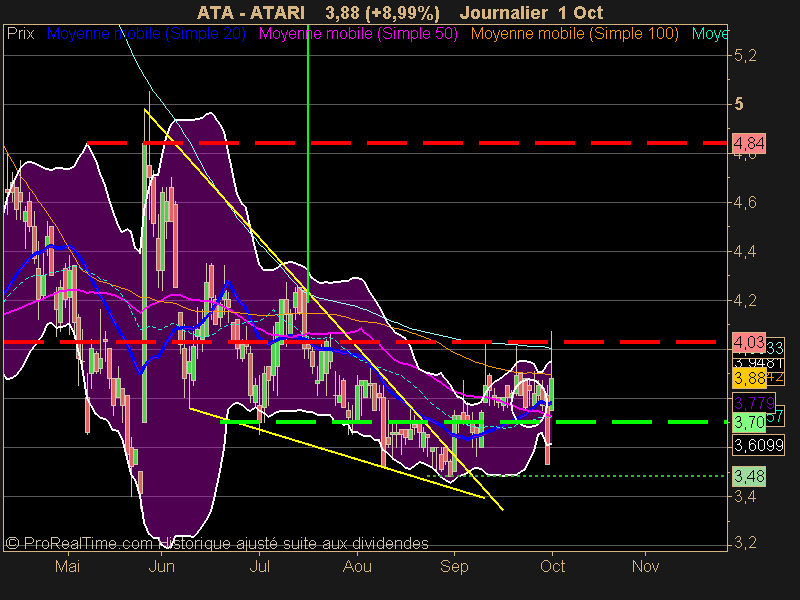Click the "Jun" month label
Screen dimensions: 800x600
[161, 566]
